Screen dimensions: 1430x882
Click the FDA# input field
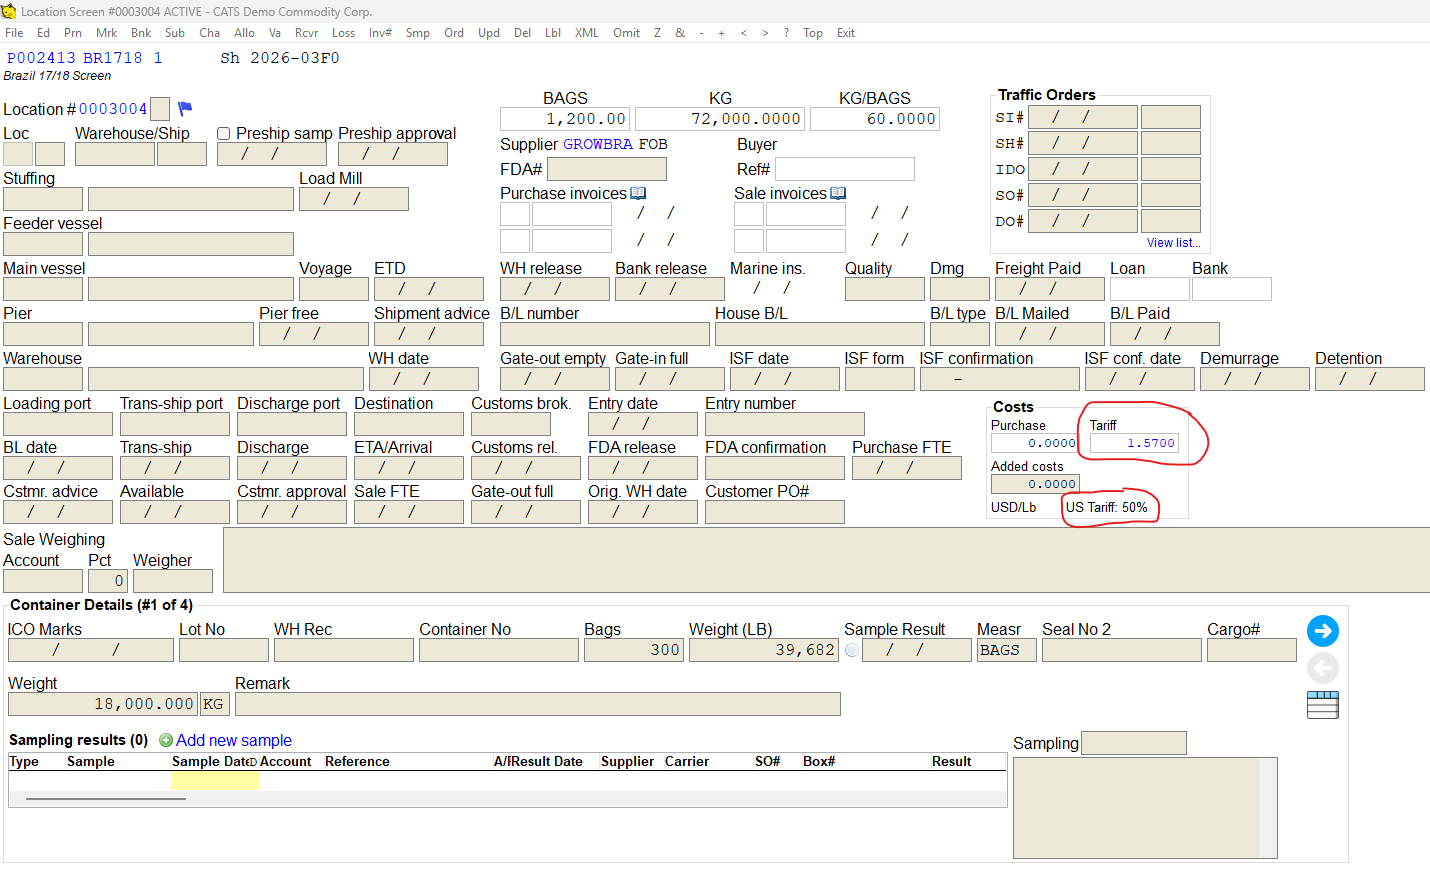click(x=607, y=169)
